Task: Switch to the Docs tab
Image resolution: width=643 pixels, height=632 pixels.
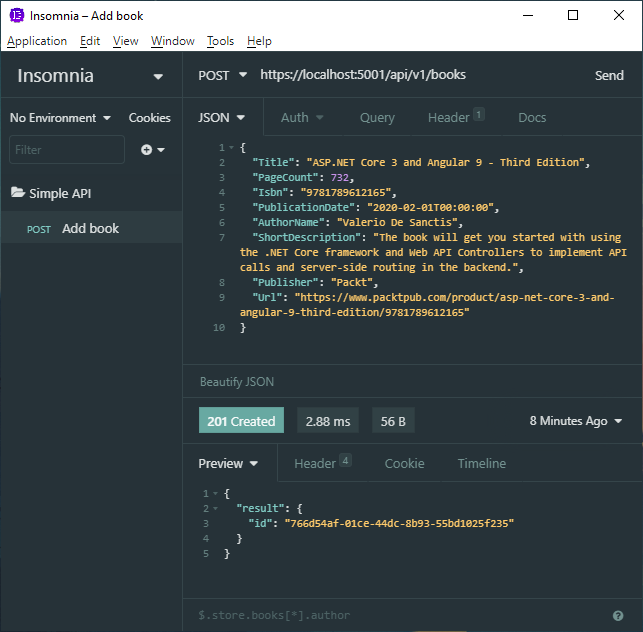Action: [532, 118]
